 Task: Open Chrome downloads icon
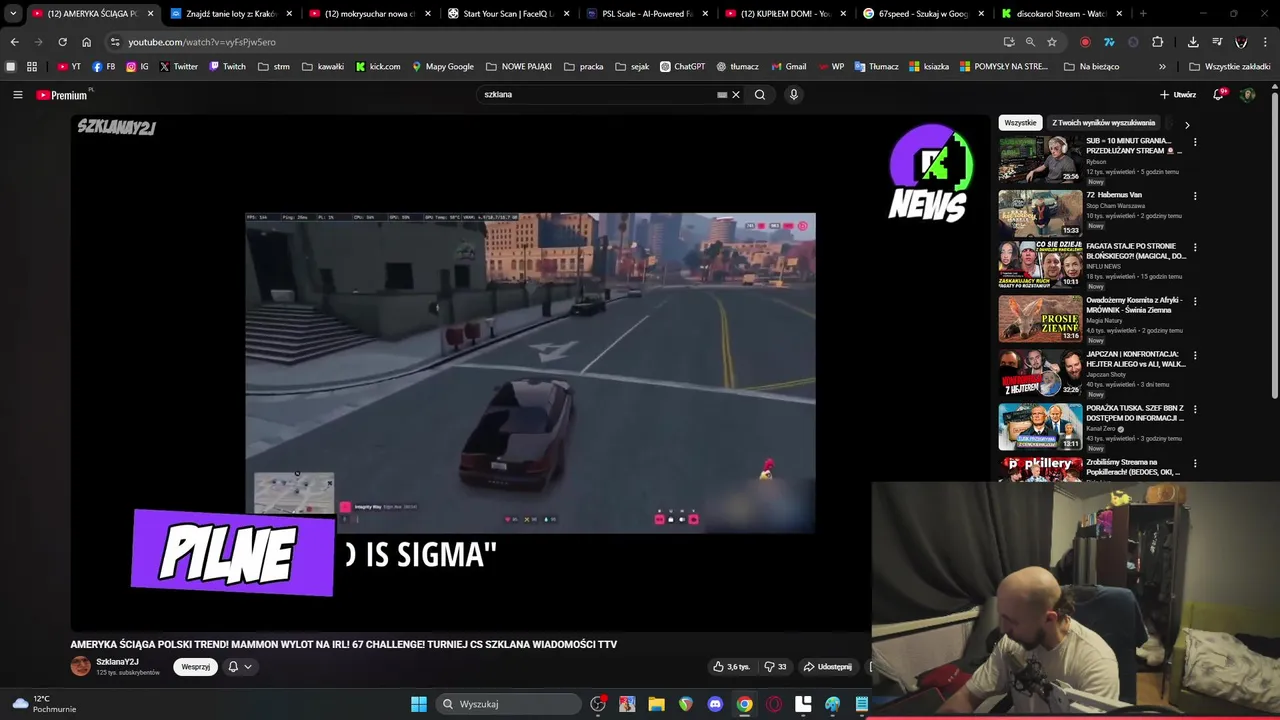(1193, 42)
